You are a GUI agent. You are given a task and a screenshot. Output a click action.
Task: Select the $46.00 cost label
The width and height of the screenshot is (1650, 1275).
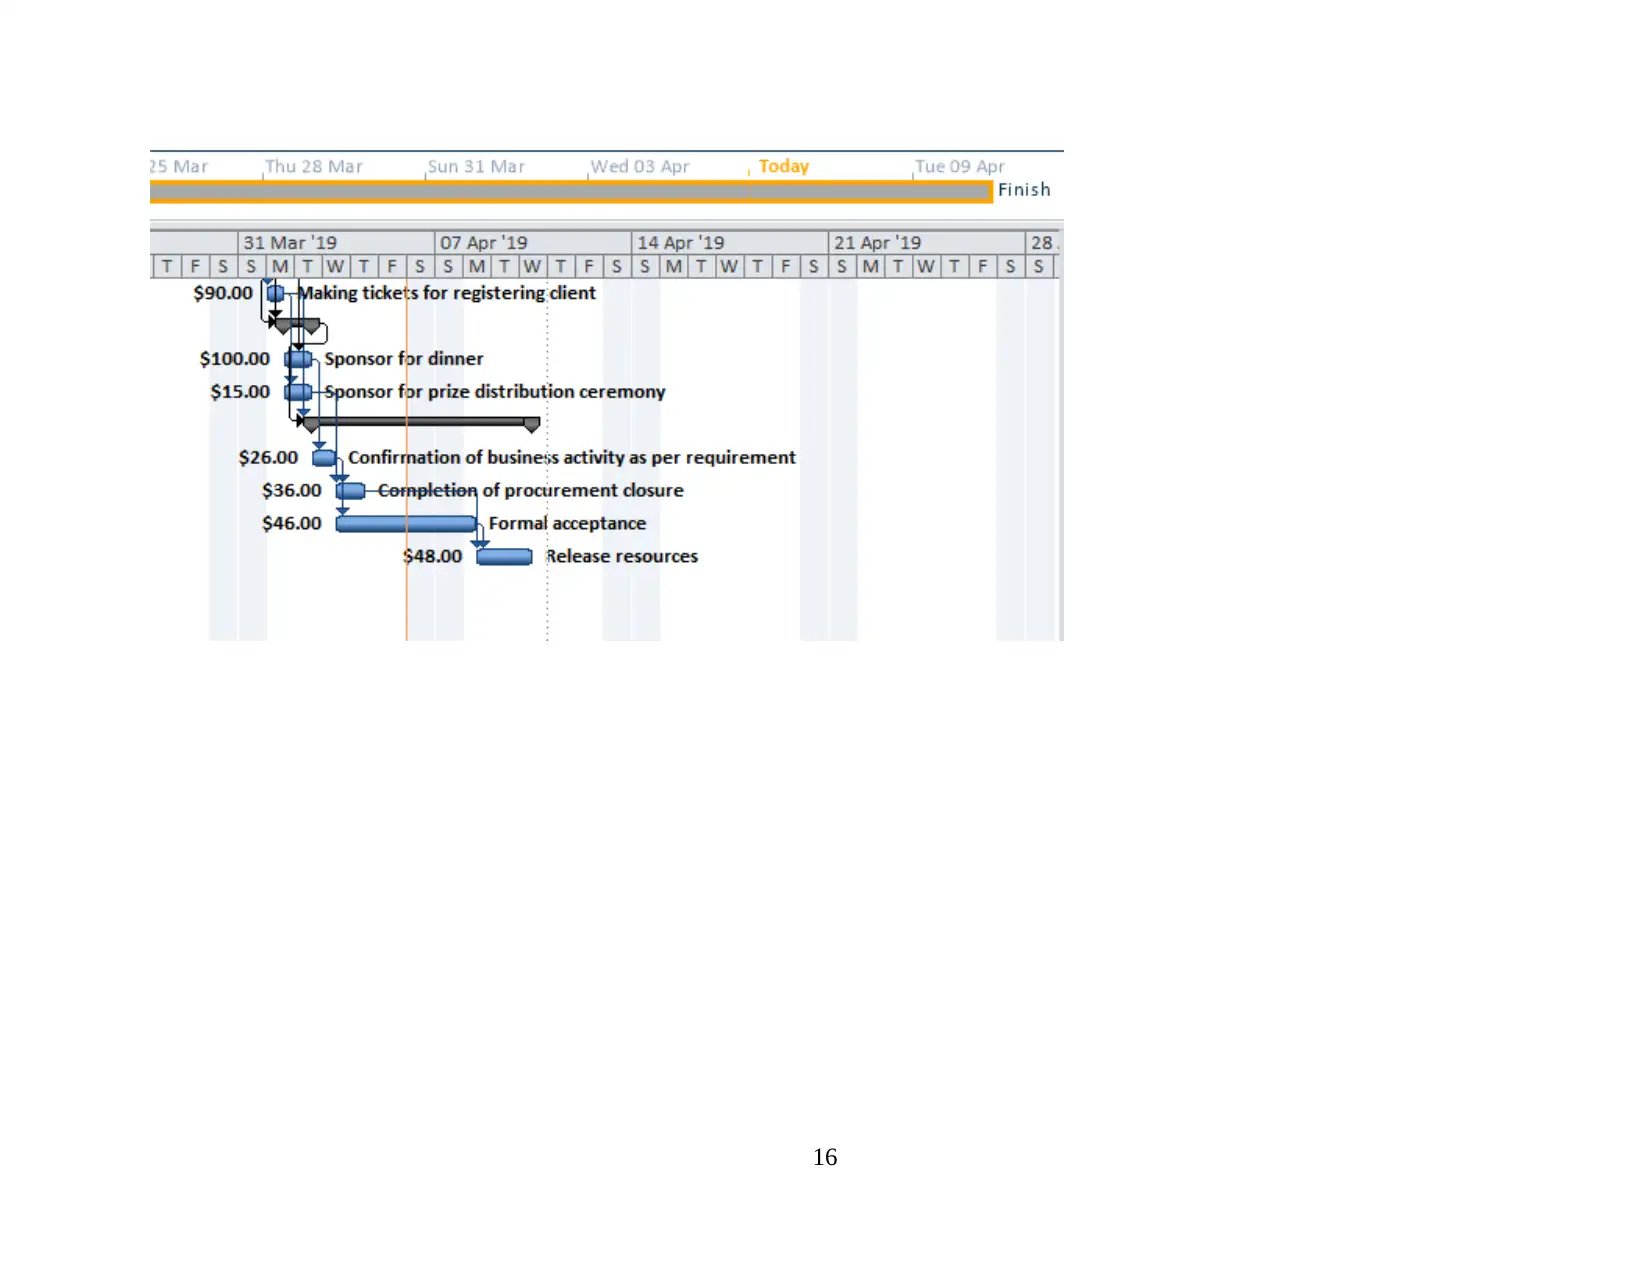click(292, 524)
